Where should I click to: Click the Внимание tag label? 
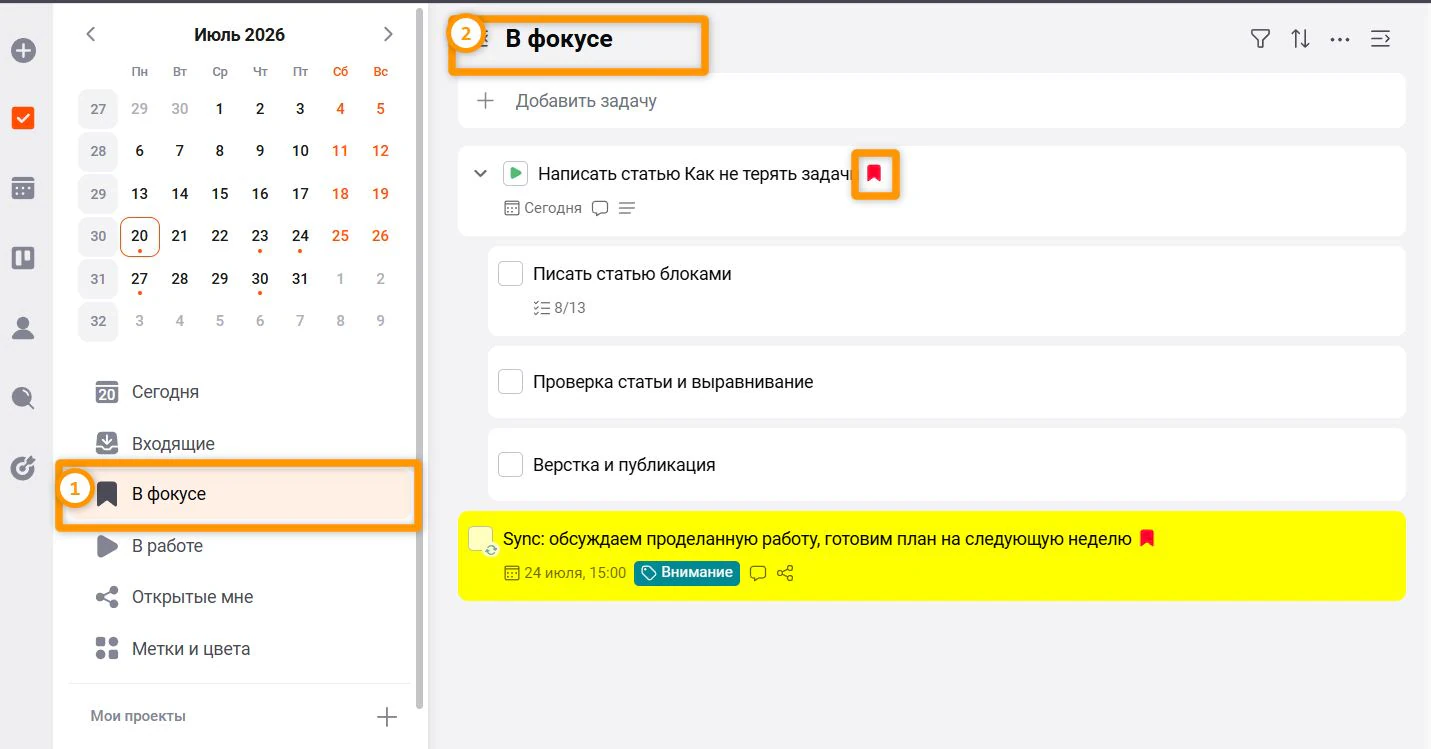click(x=687, y=573)
